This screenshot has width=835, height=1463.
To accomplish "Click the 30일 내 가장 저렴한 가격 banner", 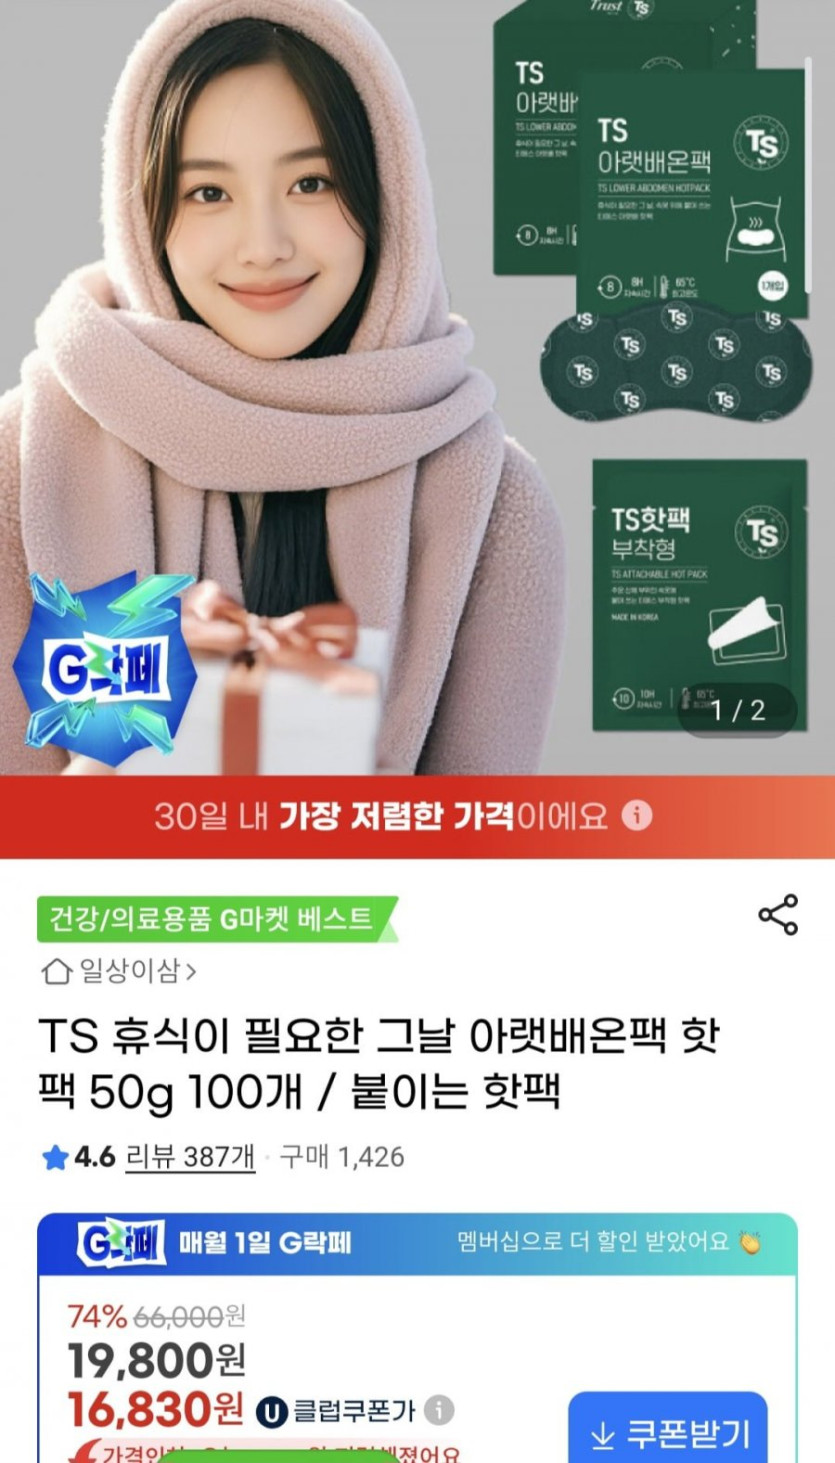I will click(x=417, y=816).
